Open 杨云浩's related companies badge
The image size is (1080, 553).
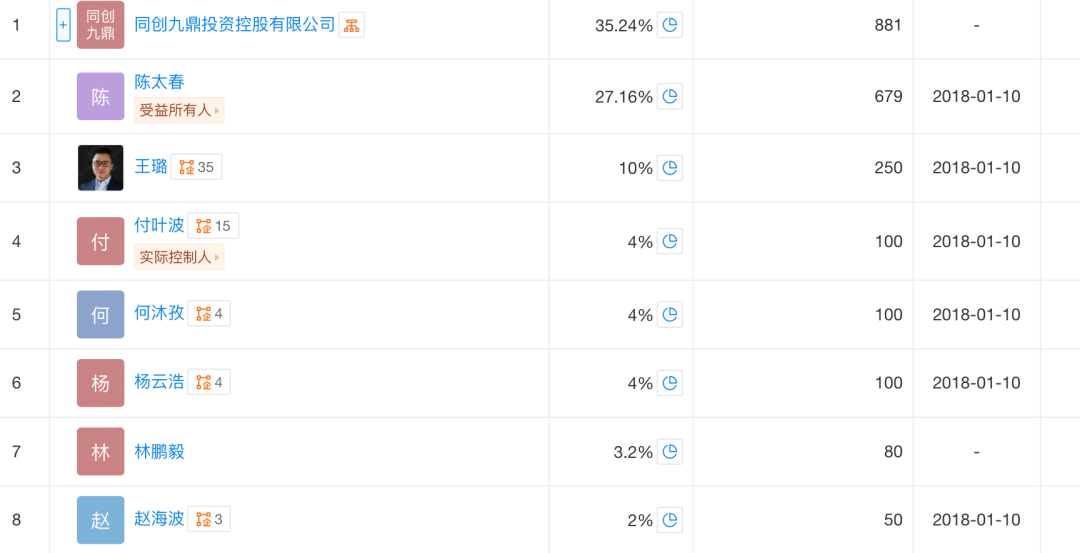tap(209, 382)
